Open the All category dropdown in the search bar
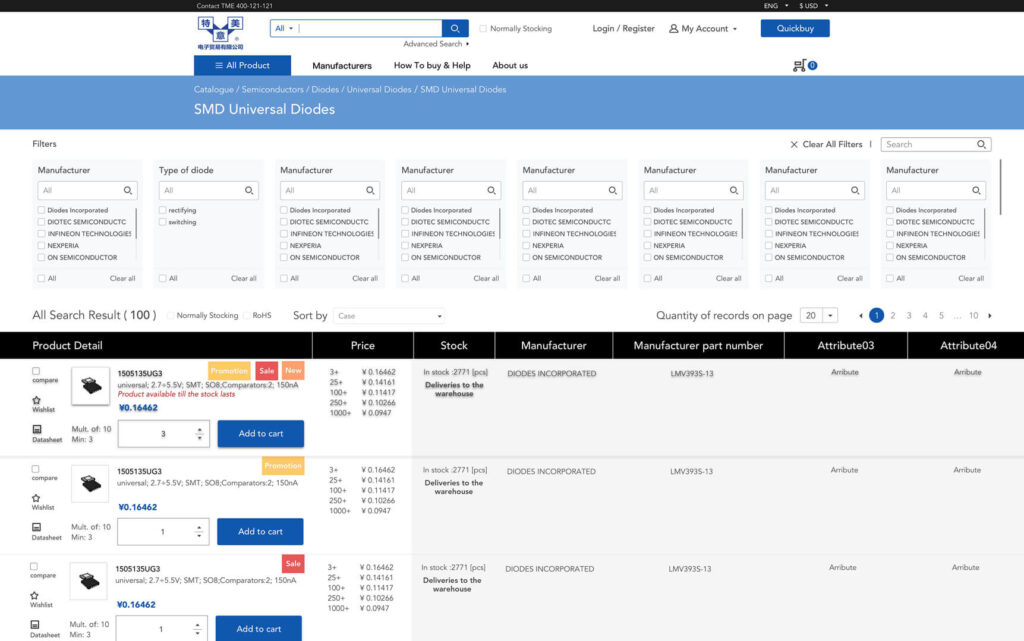 pos(284,29)
